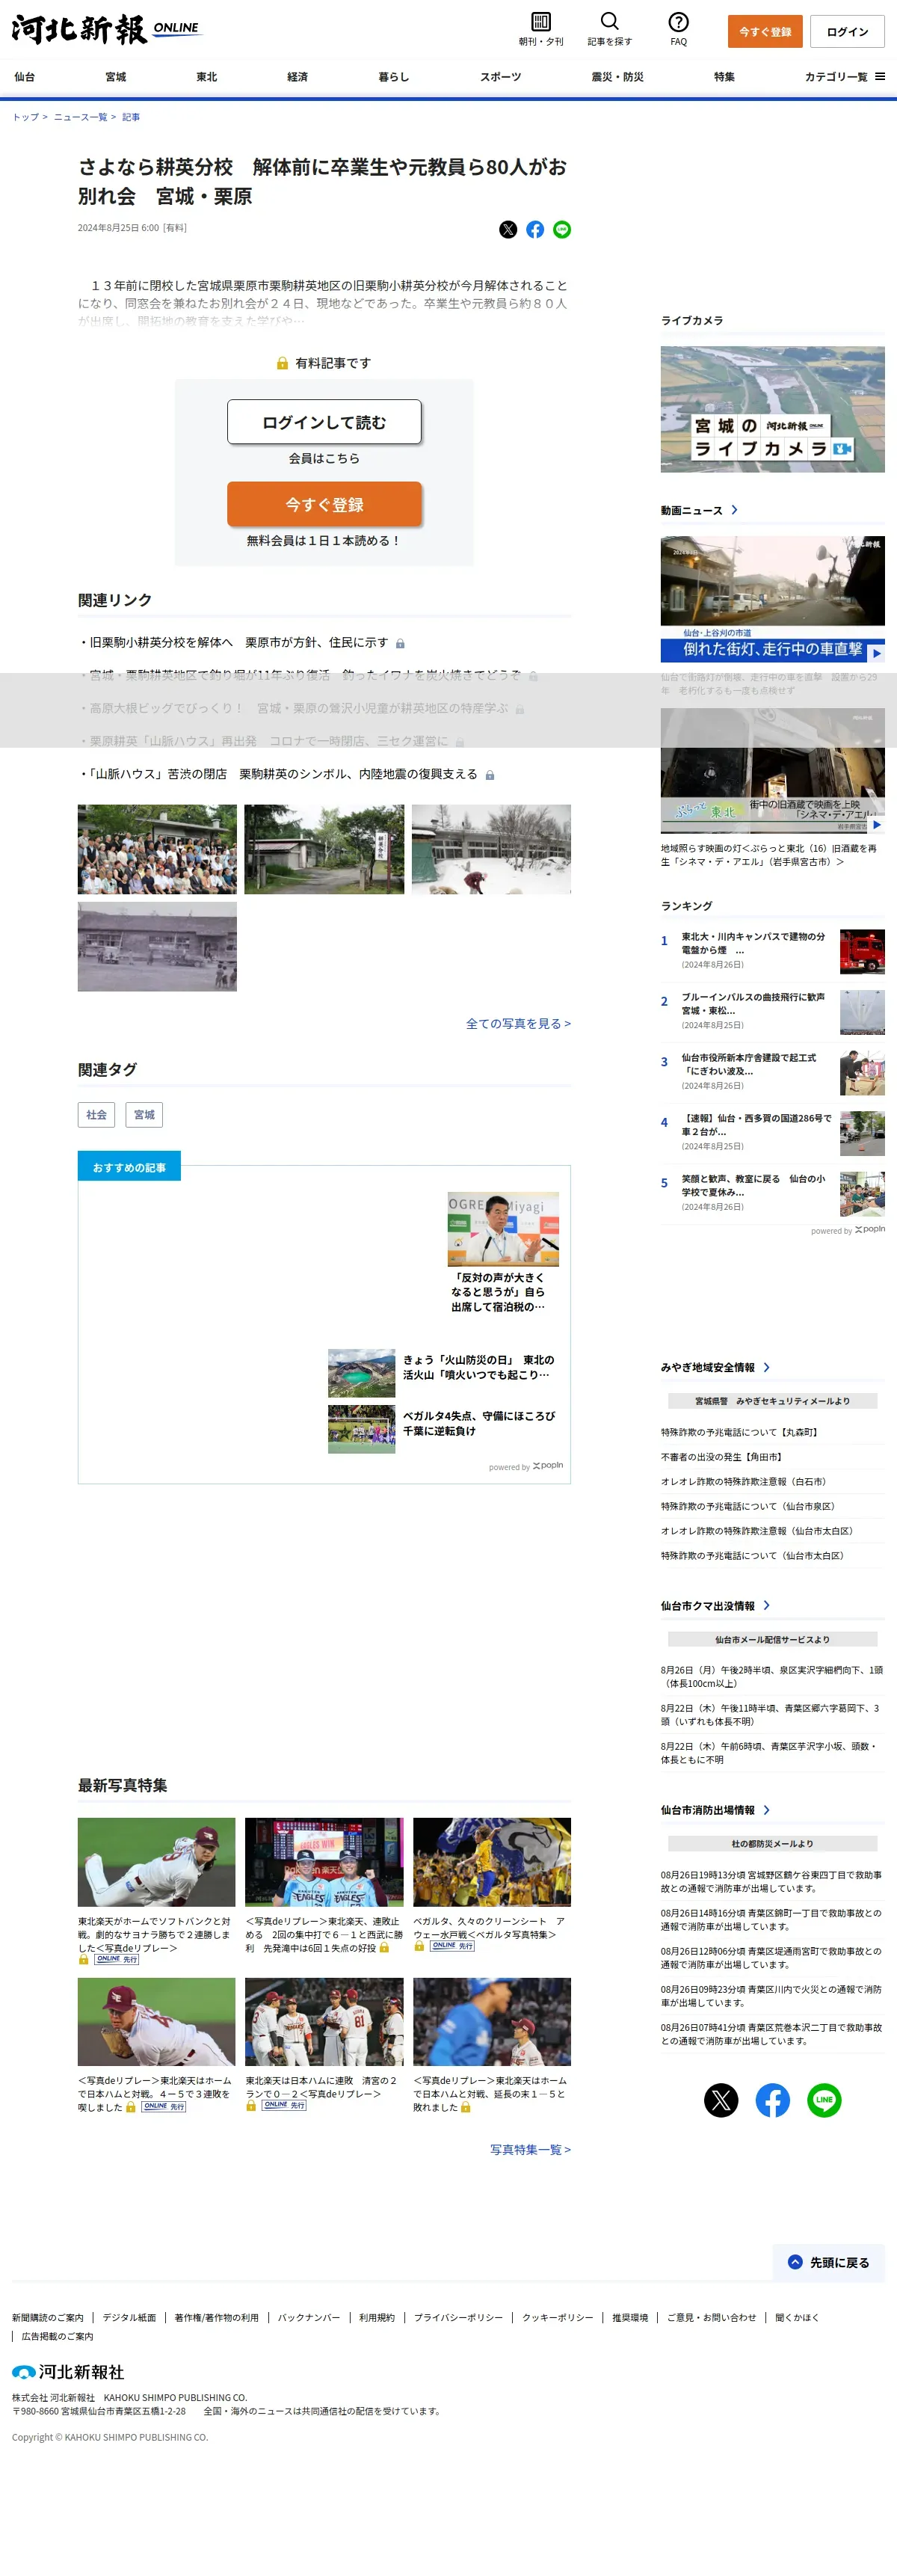Open the old black-and-white school photo thumbnail
The image size is (897, 2576).
[157, 947]
